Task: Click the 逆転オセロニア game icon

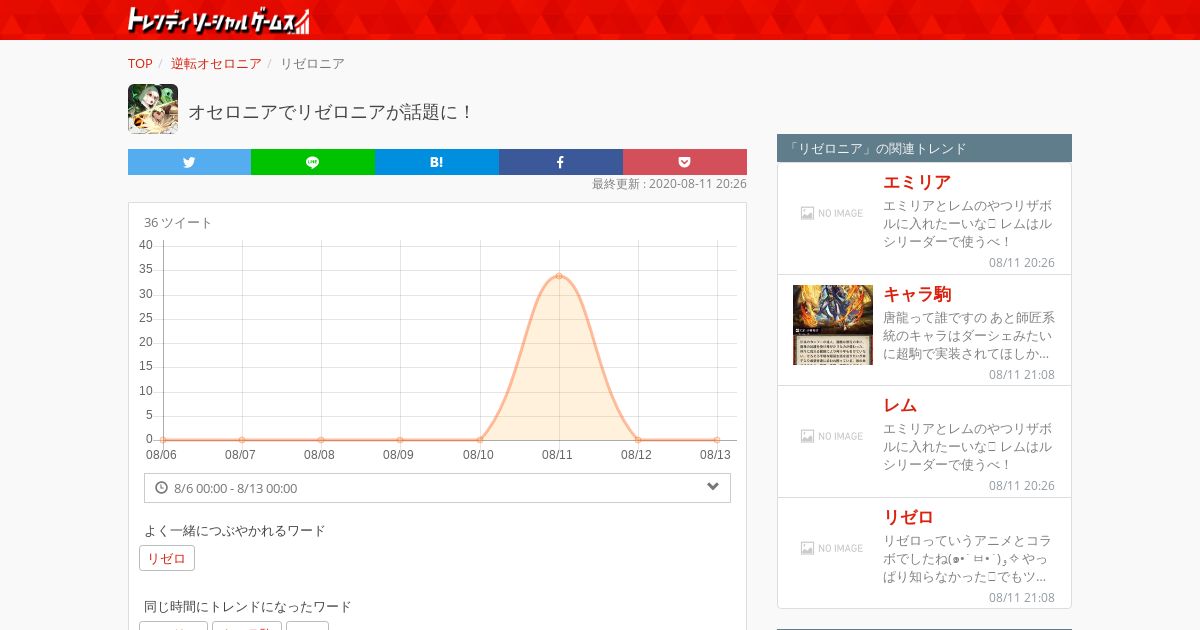Action: (153, 109)
